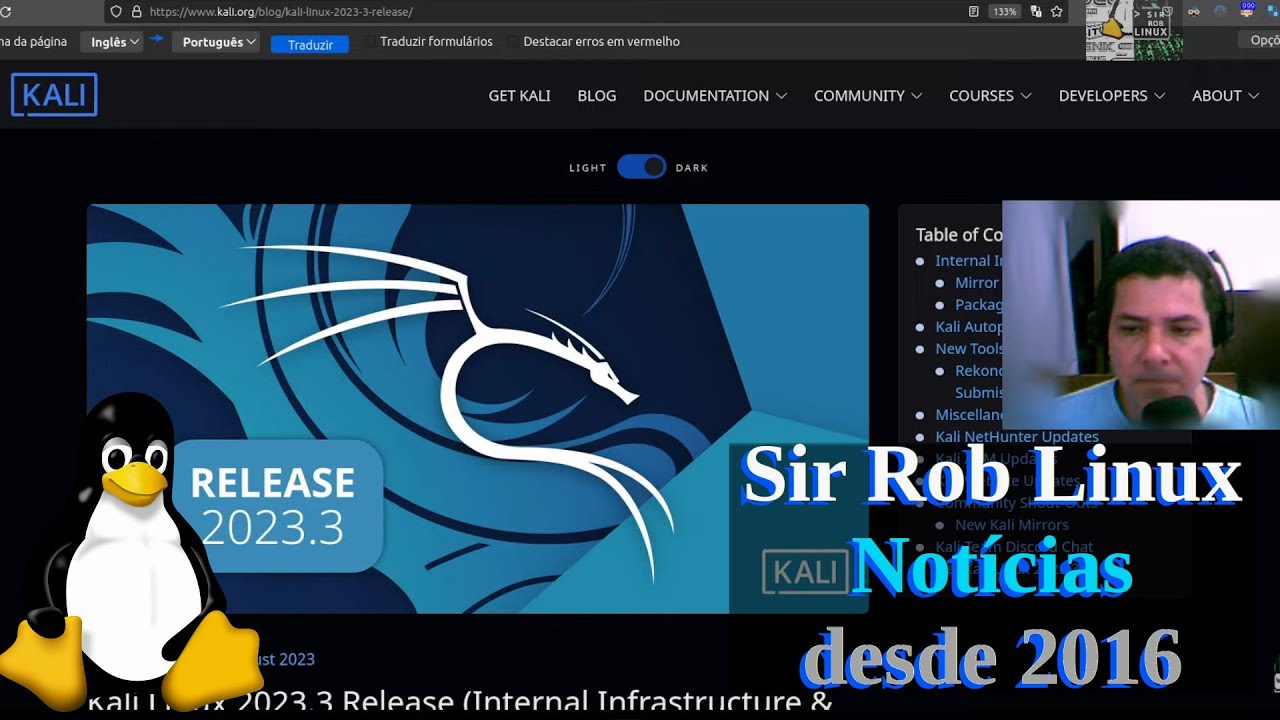Go to the Blog page
1280x720 pixels.
pos(597,96)
